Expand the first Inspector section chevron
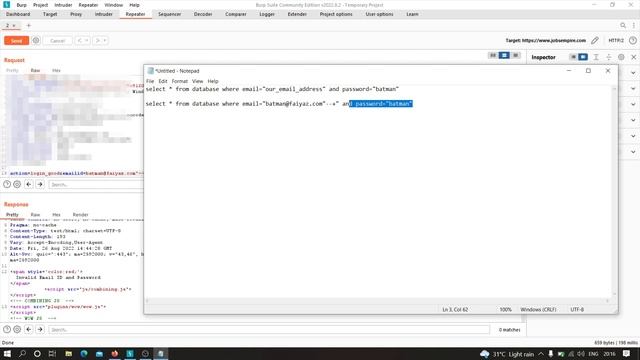The image size is (640, 360). [x=633, y=73]
